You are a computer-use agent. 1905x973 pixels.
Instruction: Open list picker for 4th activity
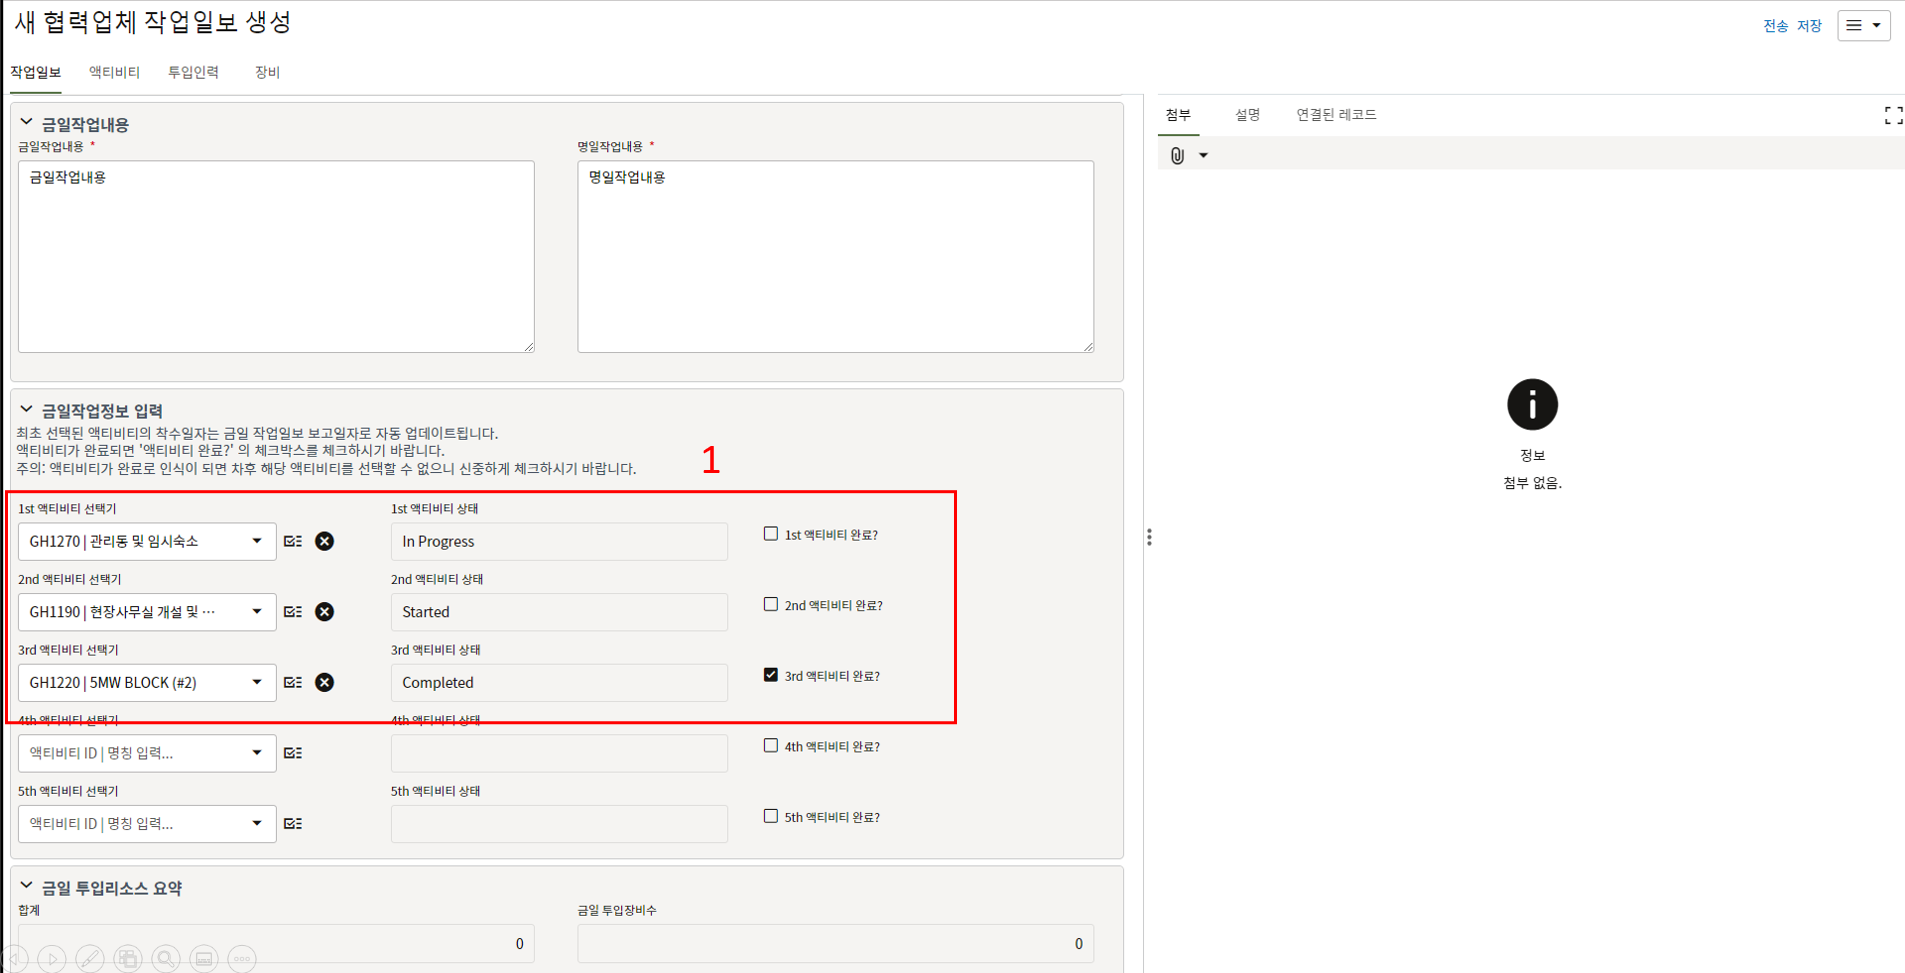pyautogui.click(x=293, y=753)
